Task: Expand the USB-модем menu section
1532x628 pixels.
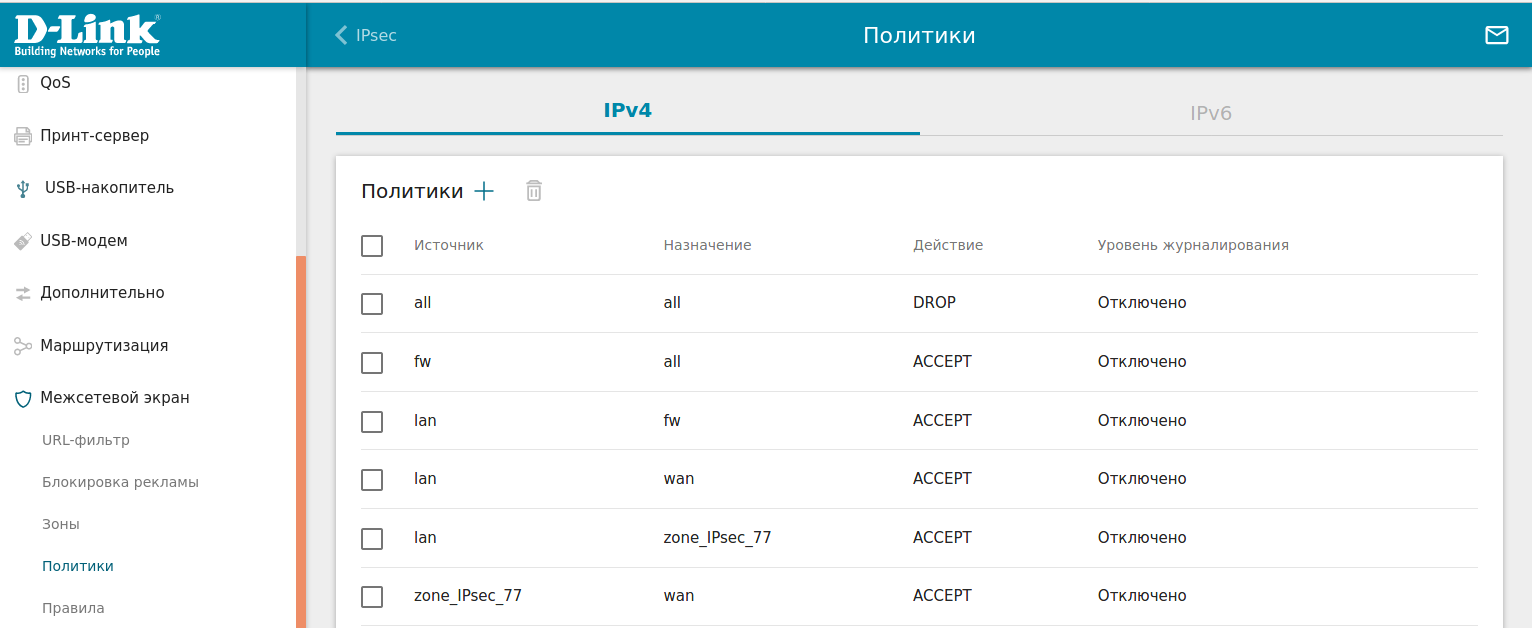Action: tap(84, 241)
